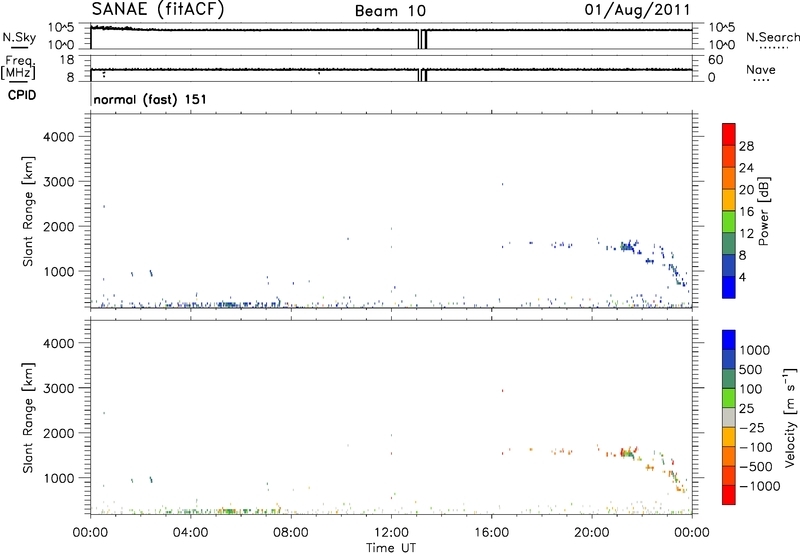Select the CPID row label
This screenshot has width=800, height=554.
tap(22, 95)
